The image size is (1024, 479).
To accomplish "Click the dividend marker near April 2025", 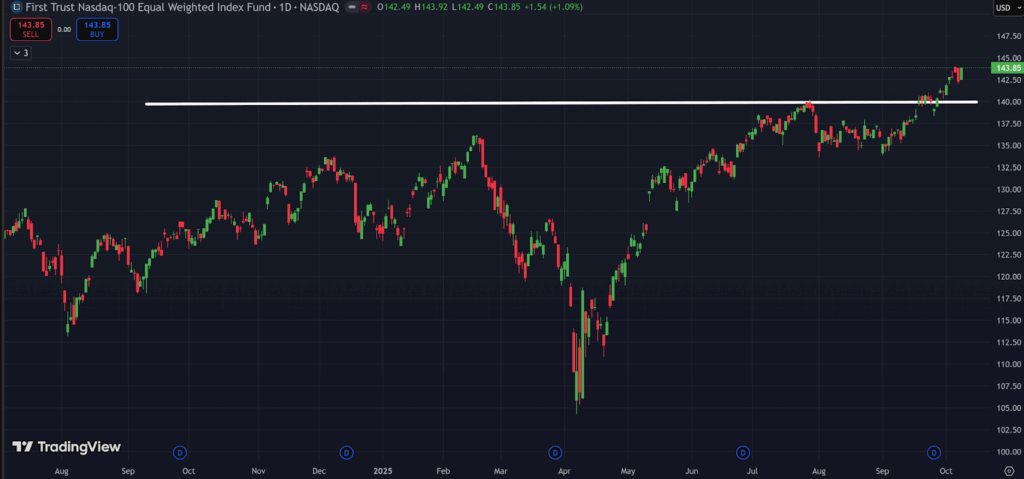I will point(555,452).
